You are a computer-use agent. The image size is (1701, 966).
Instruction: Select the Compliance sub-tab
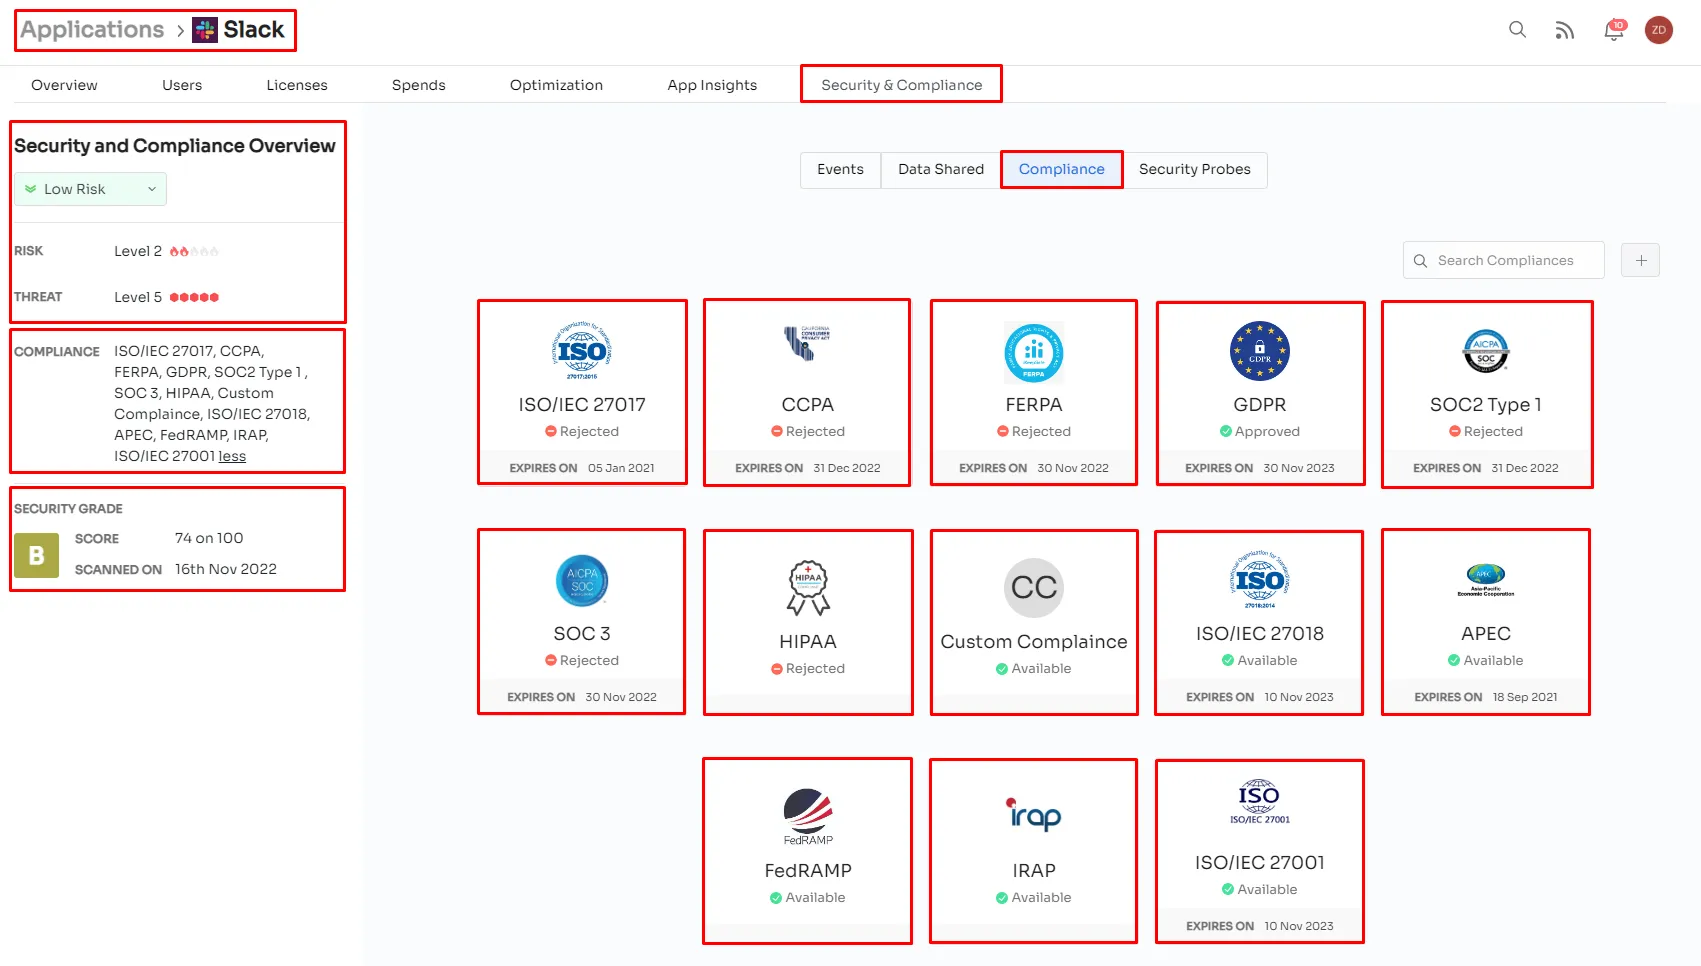1062,169
